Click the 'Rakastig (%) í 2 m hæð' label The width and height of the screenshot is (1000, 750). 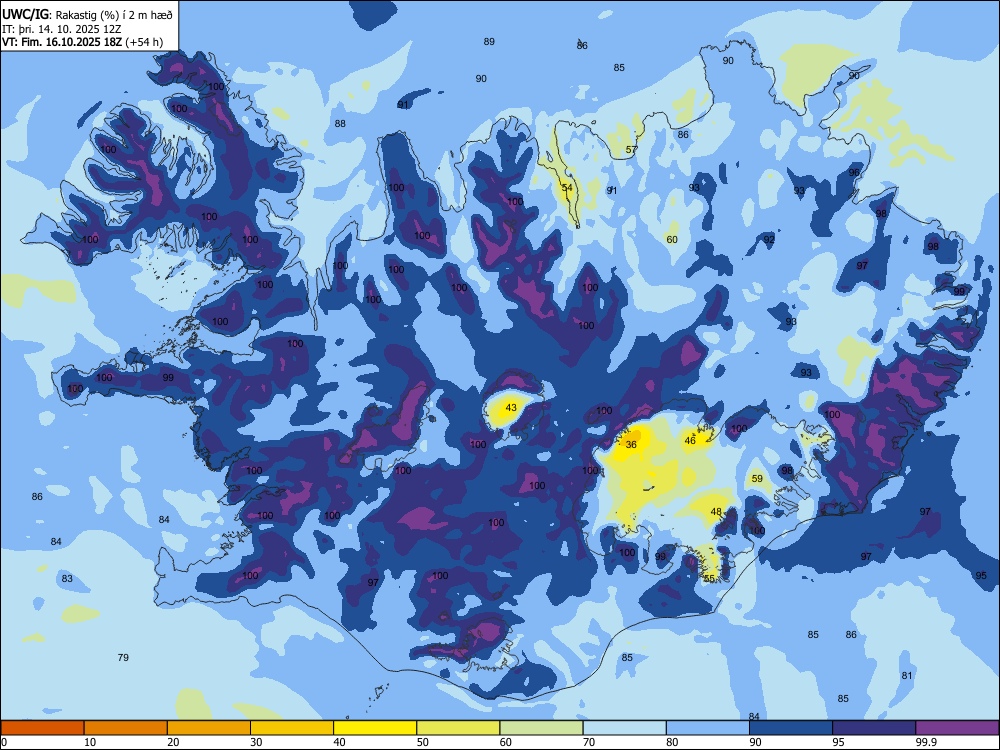[114, 14]
